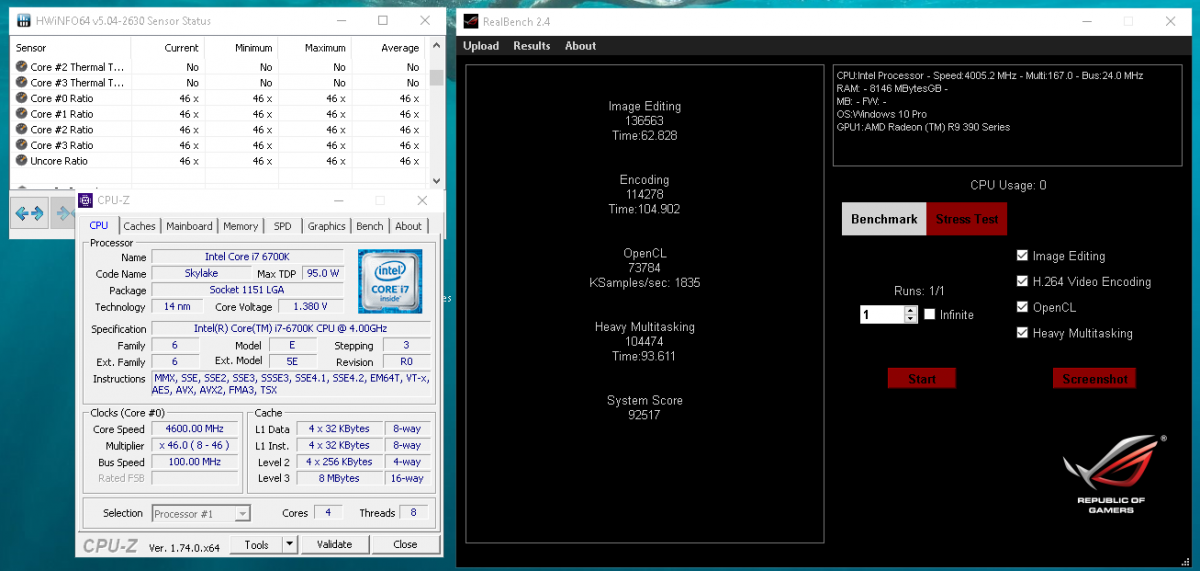Click the Runs number input field

882,314
